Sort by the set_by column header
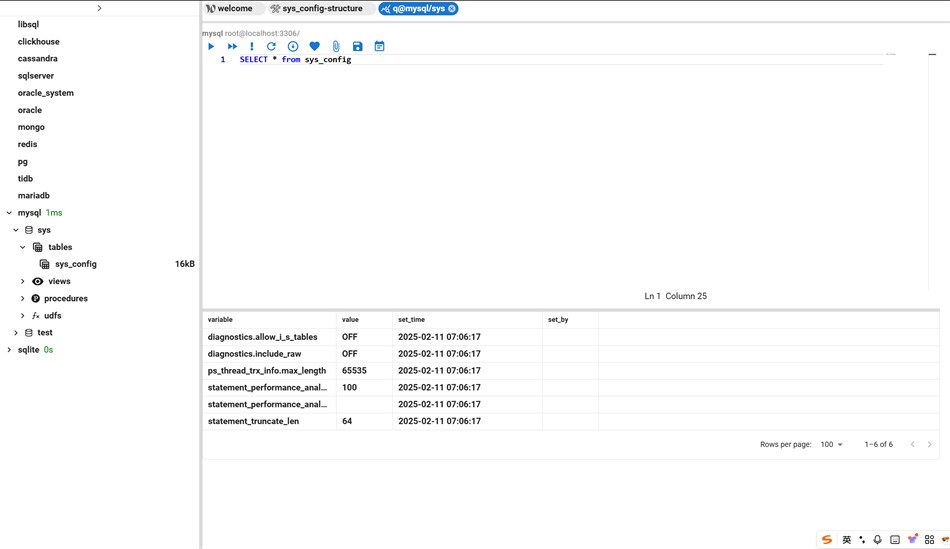Image resolution: width=950 pixels, height=549 pixels. coord(558,319)
